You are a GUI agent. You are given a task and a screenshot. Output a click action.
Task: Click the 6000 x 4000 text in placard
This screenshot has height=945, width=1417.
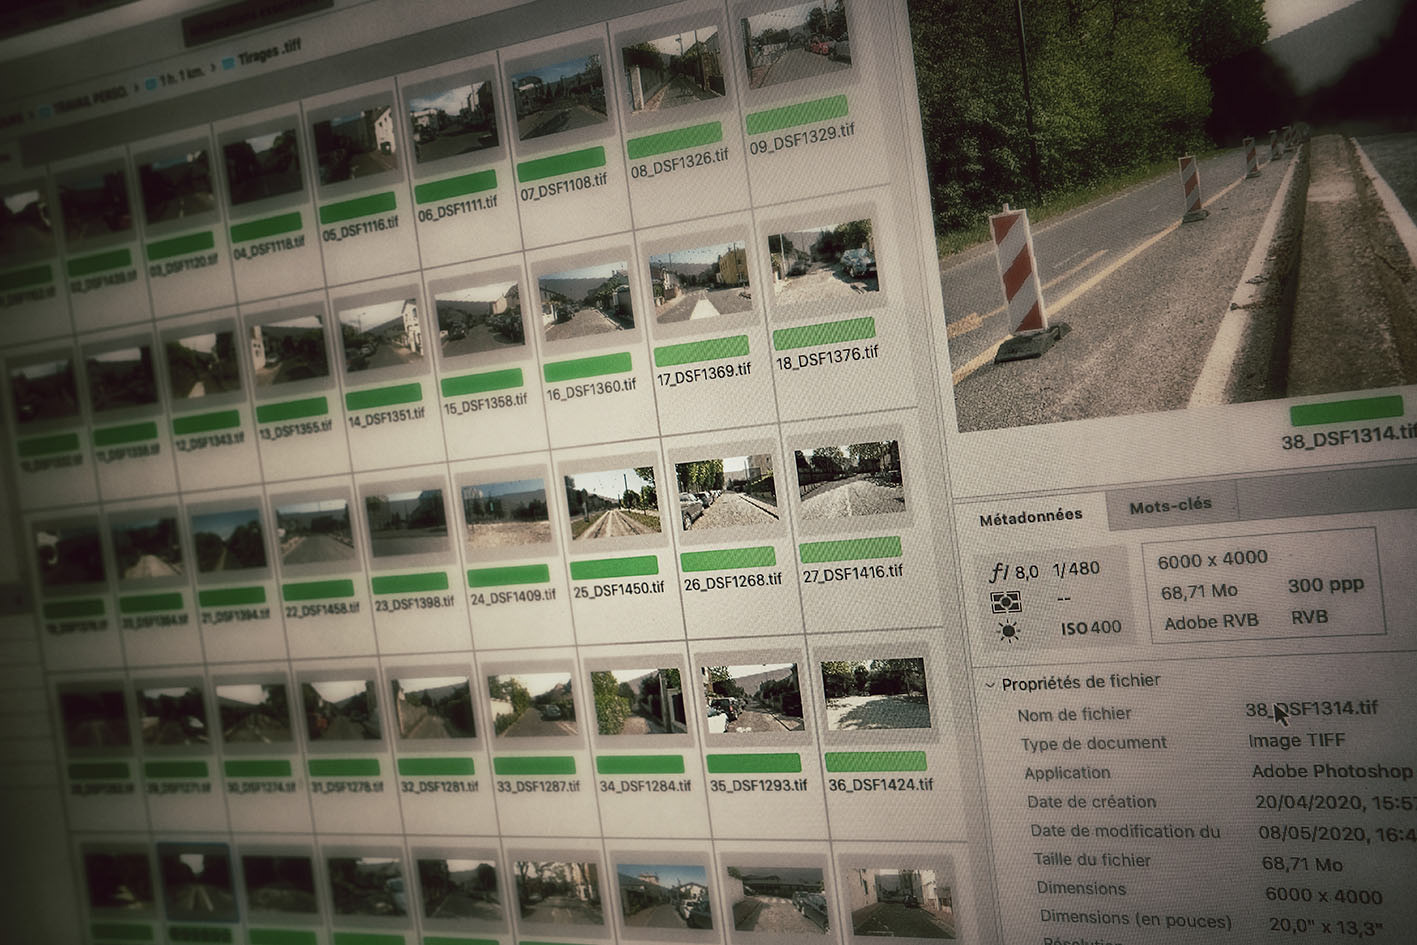[1211, 560]
